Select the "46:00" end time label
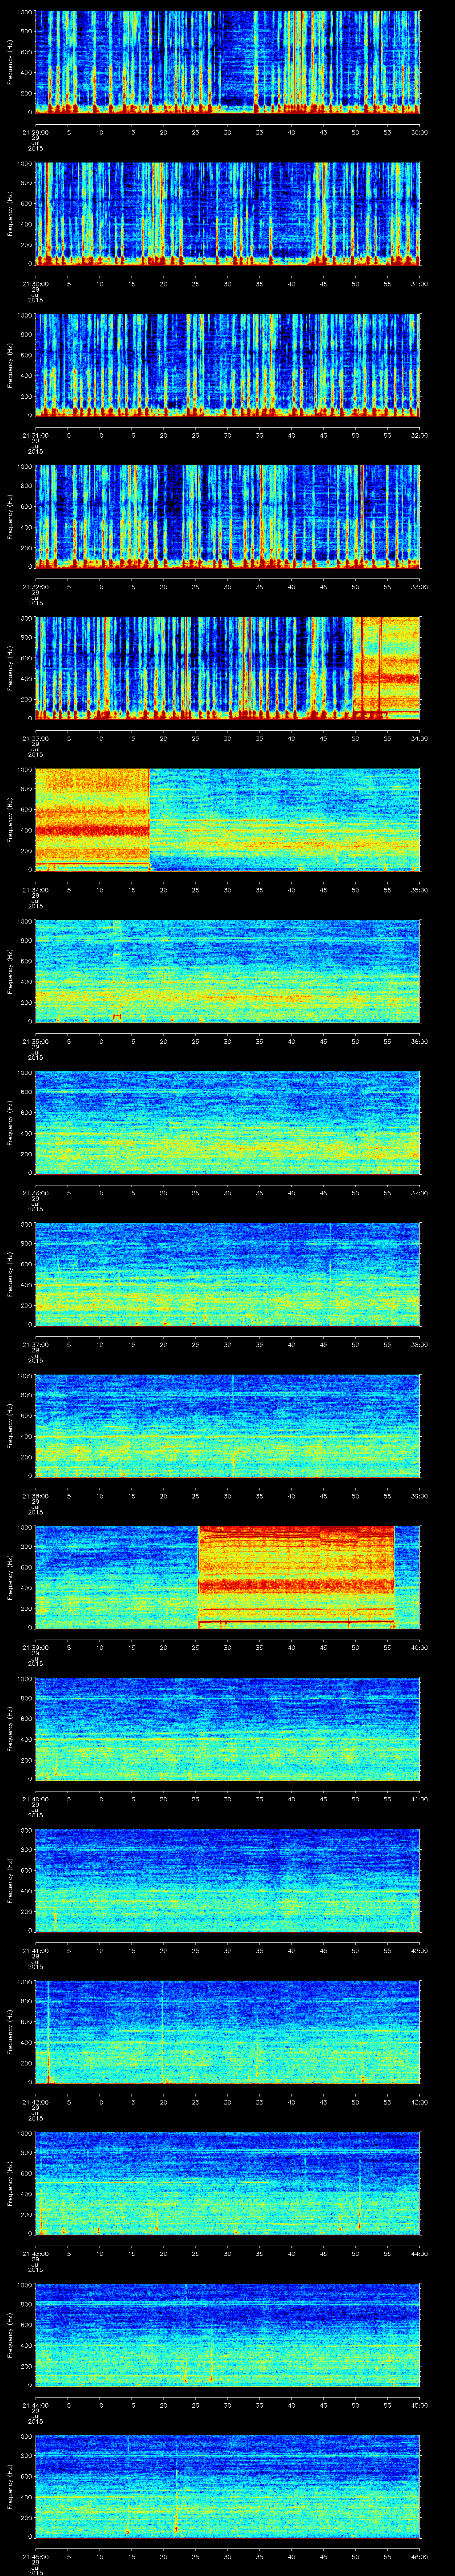The width and height of the screenshot is (455, 2576). (x=420, y=2557)
